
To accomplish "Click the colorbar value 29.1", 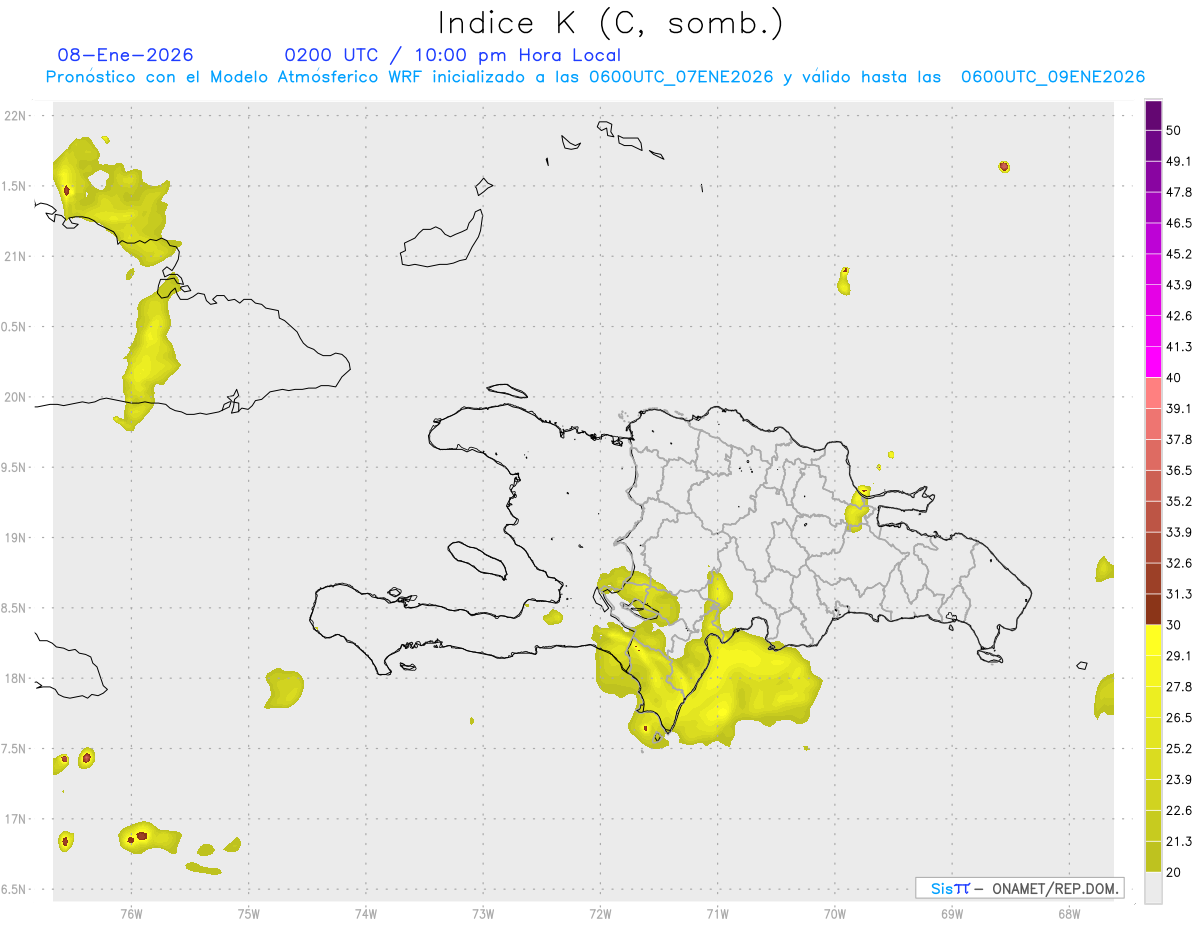I will [x=1179, y=655].
